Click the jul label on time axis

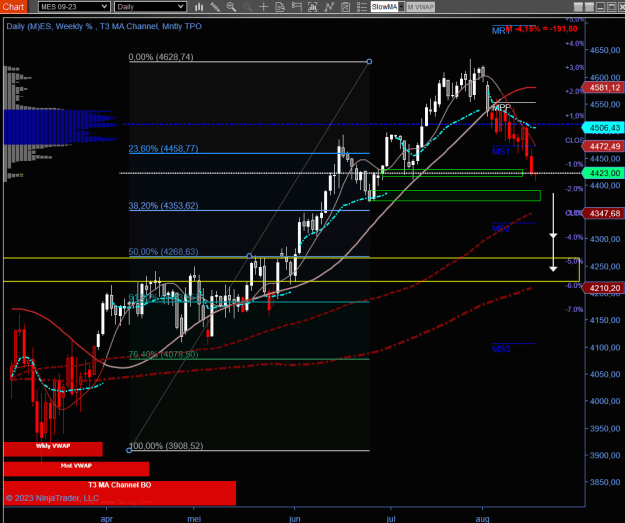click(x=391, y=519)
